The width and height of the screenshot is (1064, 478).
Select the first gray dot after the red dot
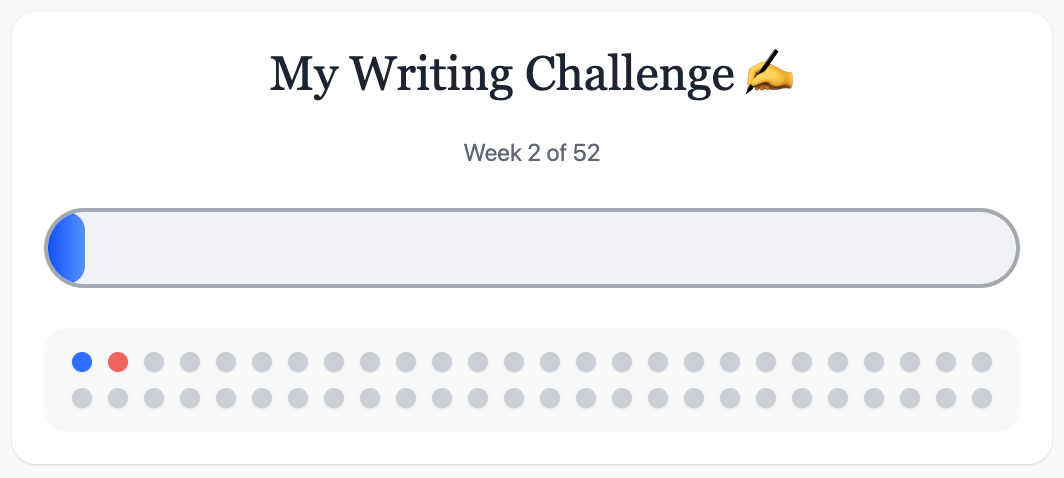point(154,361)
